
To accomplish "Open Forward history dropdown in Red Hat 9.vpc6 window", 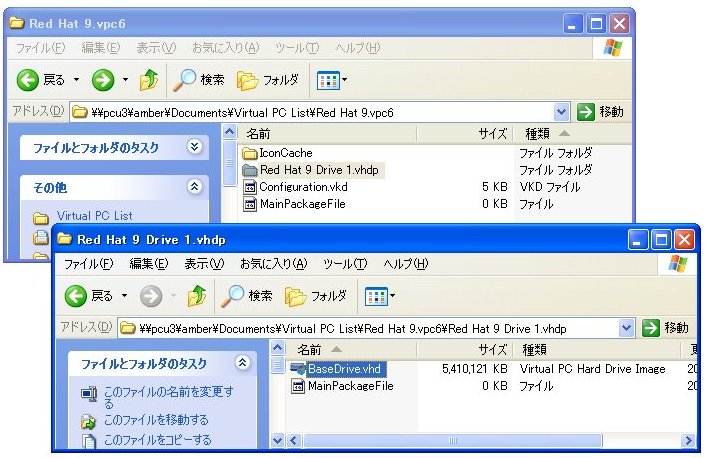I will coord(125,80).
